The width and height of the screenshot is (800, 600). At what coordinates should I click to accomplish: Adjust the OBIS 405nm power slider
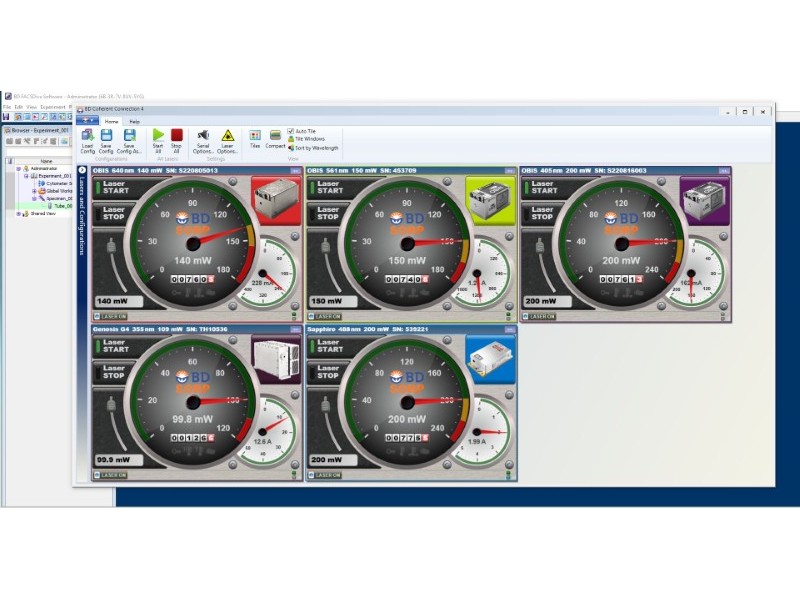[540, 248]
